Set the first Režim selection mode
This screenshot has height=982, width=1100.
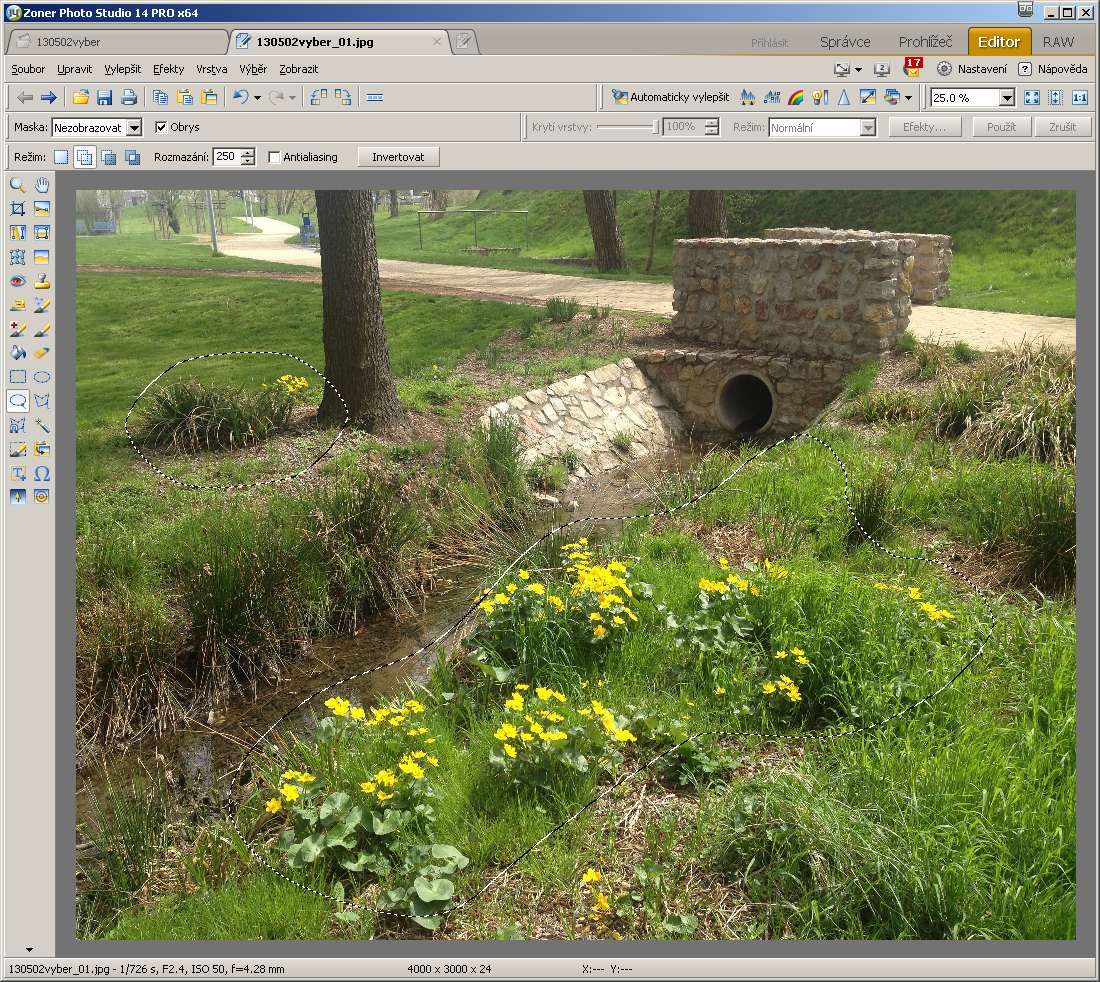tap(61, 157)
